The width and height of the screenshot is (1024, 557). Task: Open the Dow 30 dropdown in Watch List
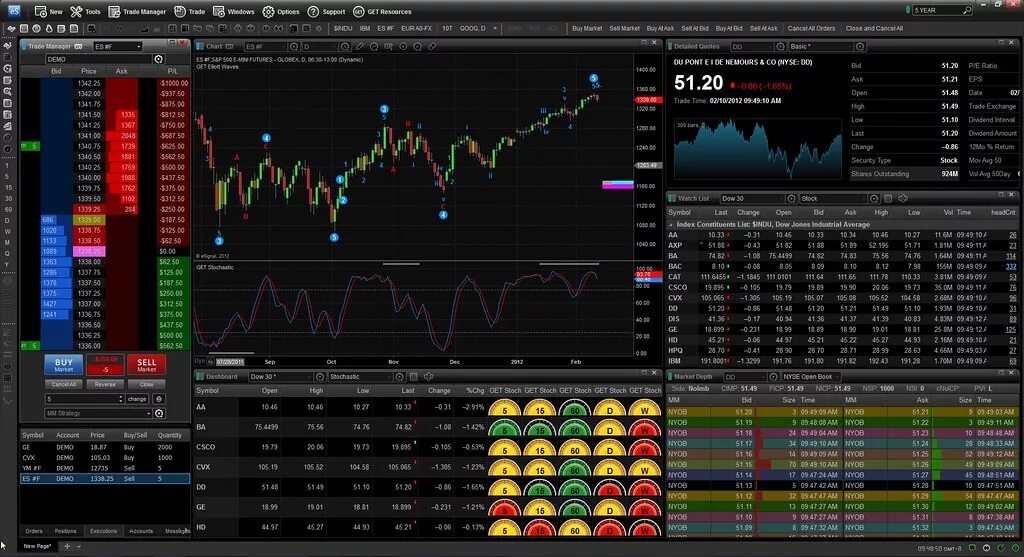752,199
